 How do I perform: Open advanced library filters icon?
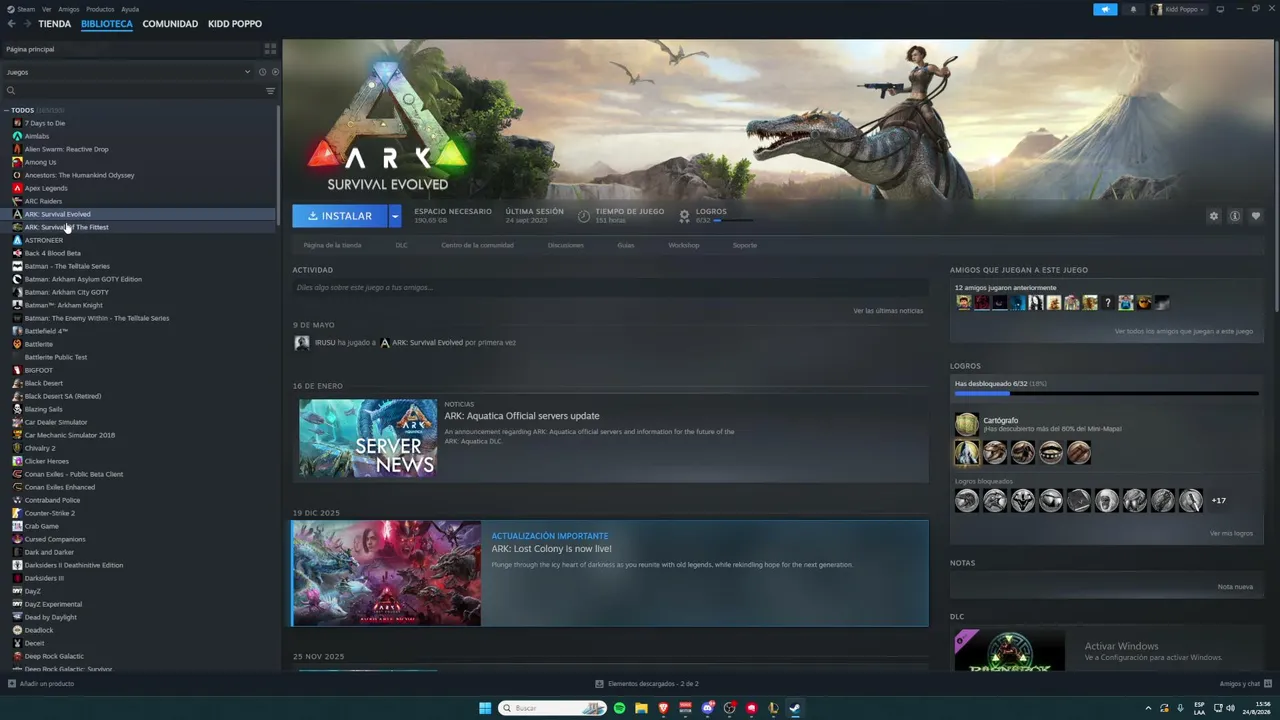[270, 91]
